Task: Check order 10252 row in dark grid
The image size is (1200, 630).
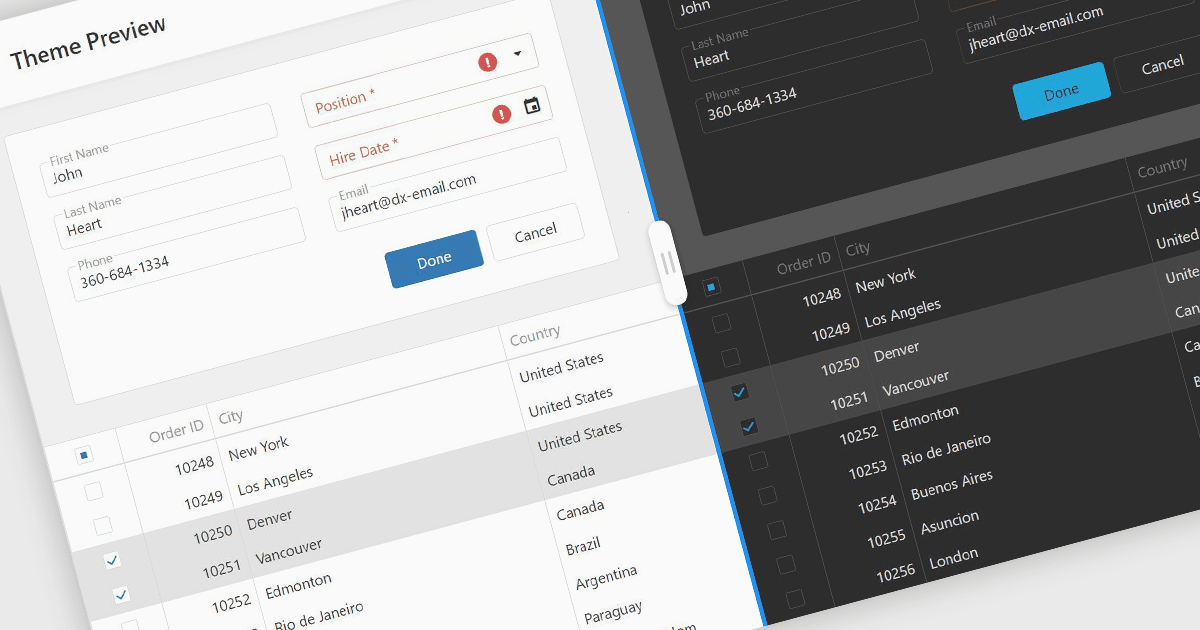Action: click(x=758, y=461)
